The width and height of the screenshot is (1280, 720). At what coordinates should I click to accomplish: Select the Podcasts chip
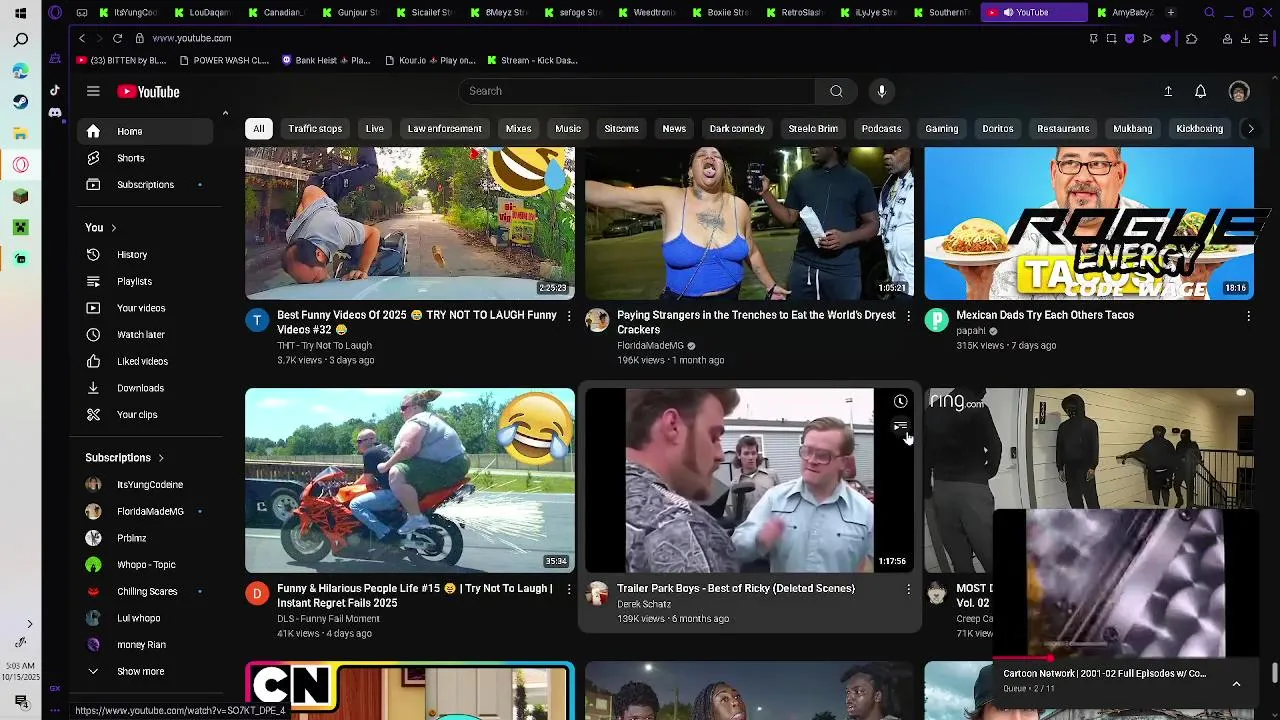[881, 129]
